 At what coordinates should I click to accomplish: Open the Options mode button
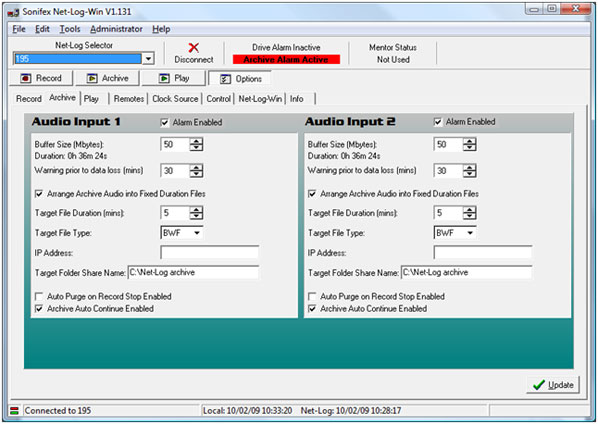[240, 79]
